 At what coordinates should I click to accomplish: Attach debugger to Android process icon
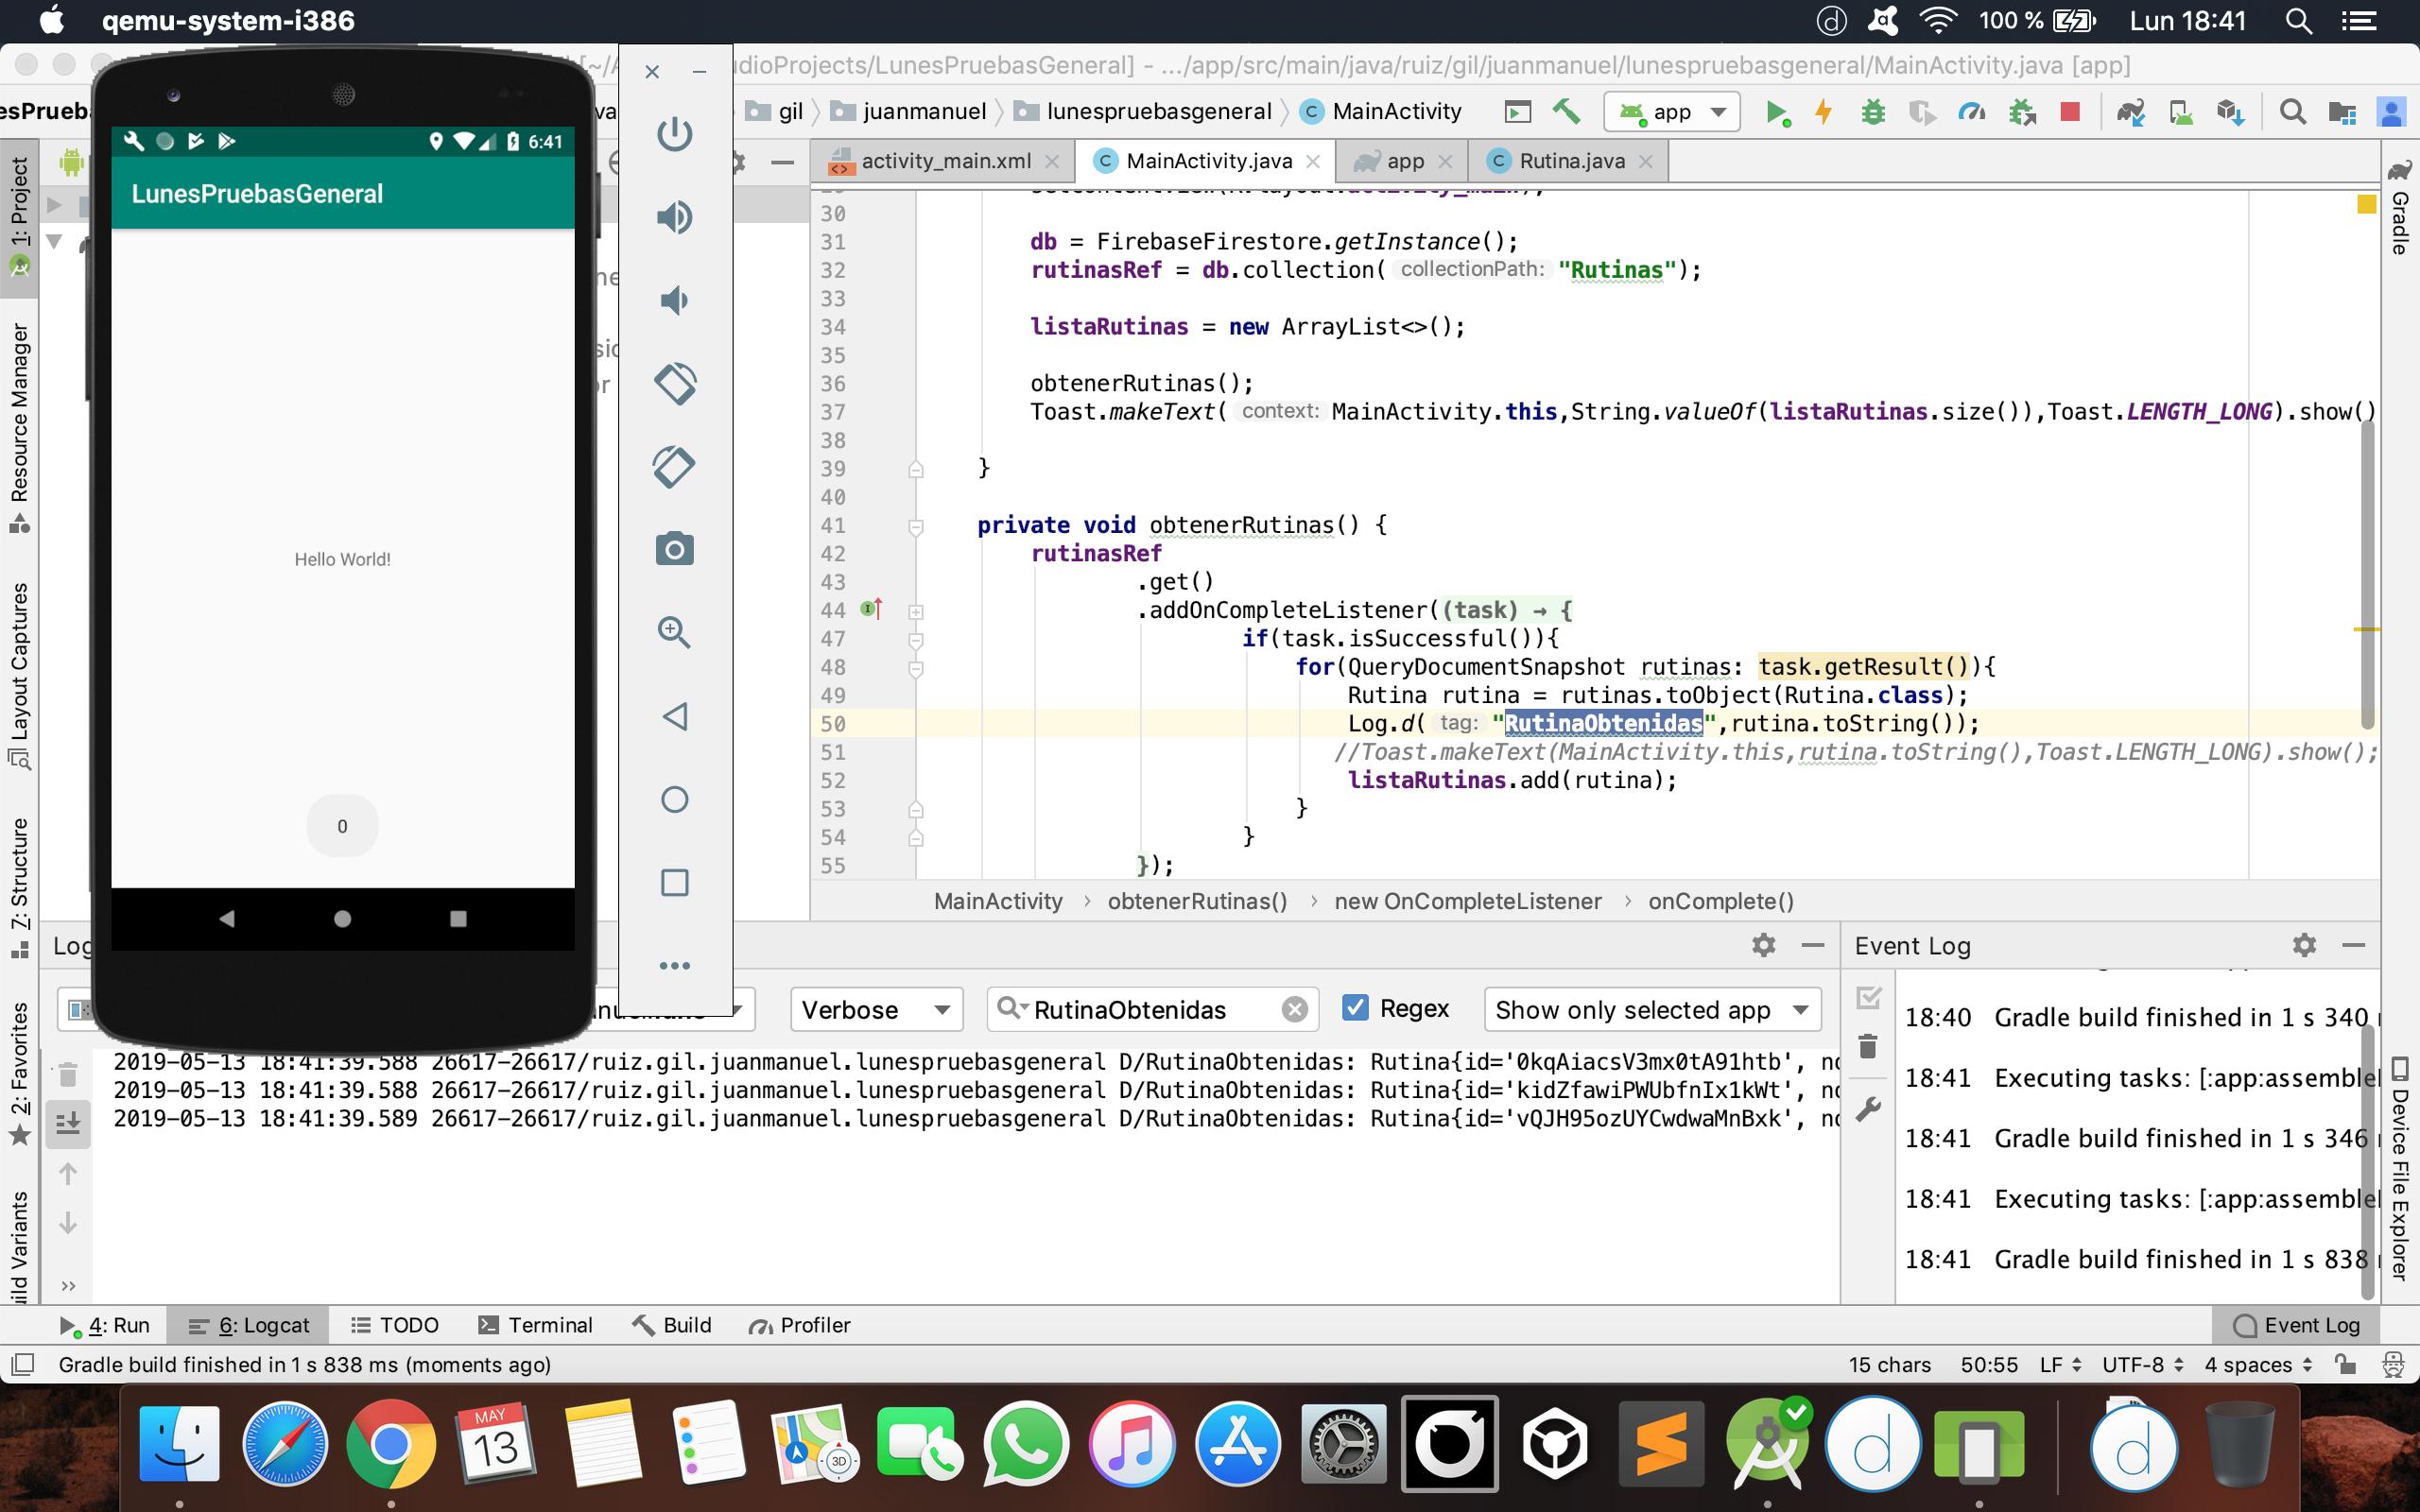(x=2022, y=112)
